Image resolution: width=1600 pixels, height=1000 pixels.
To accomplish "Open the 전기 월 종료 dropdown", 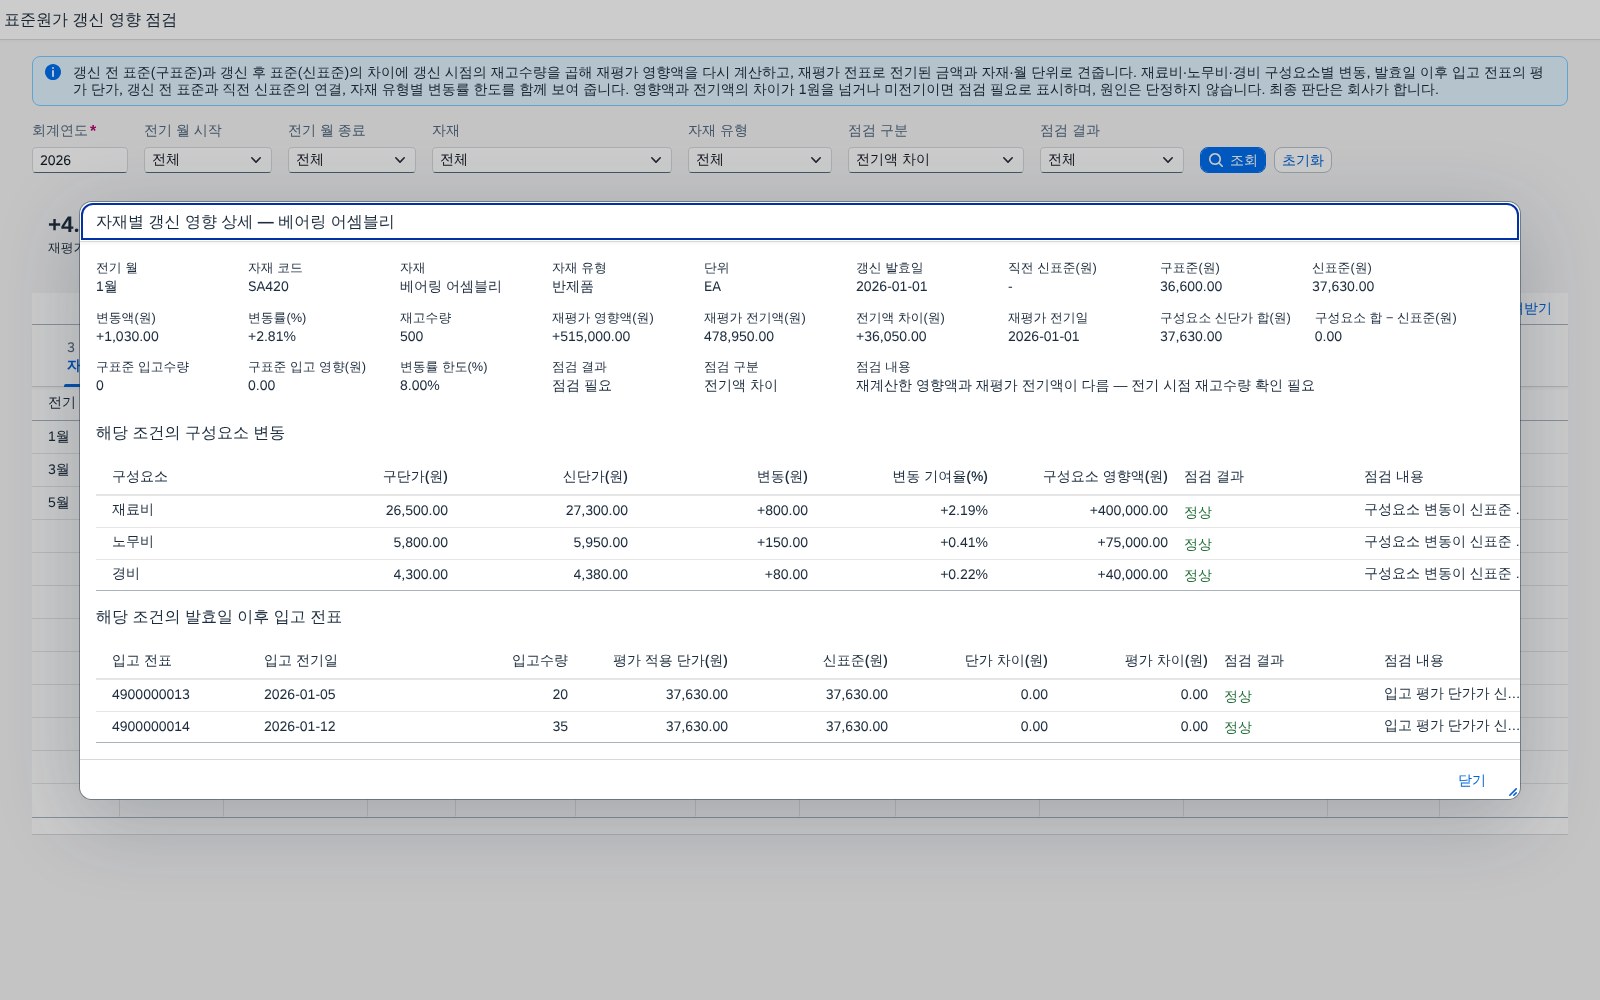I will pos(351,160).
